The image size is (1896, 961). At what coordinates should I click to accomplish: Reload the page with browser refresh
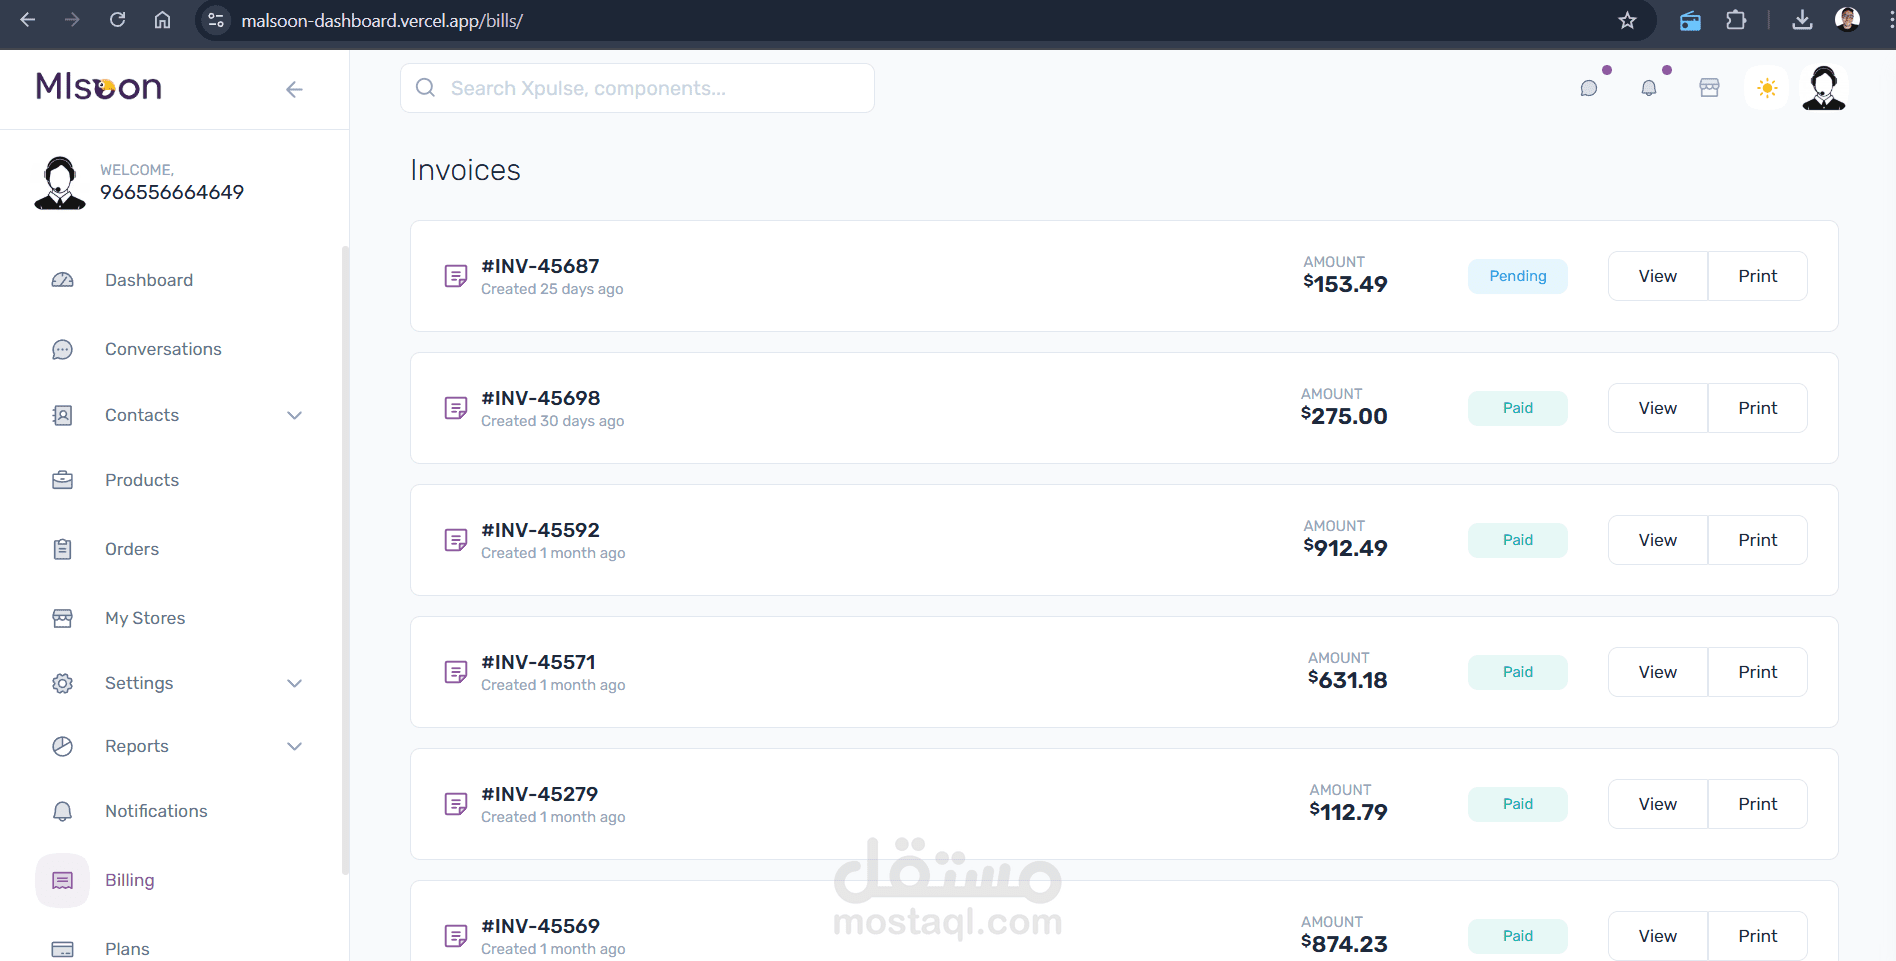coord(117,20)
